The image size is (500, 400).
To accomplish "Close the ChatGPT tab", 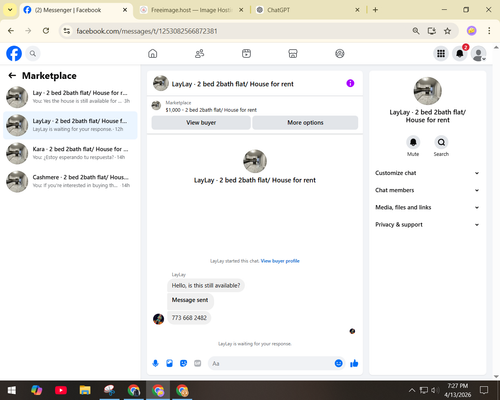I will point(357,10).
